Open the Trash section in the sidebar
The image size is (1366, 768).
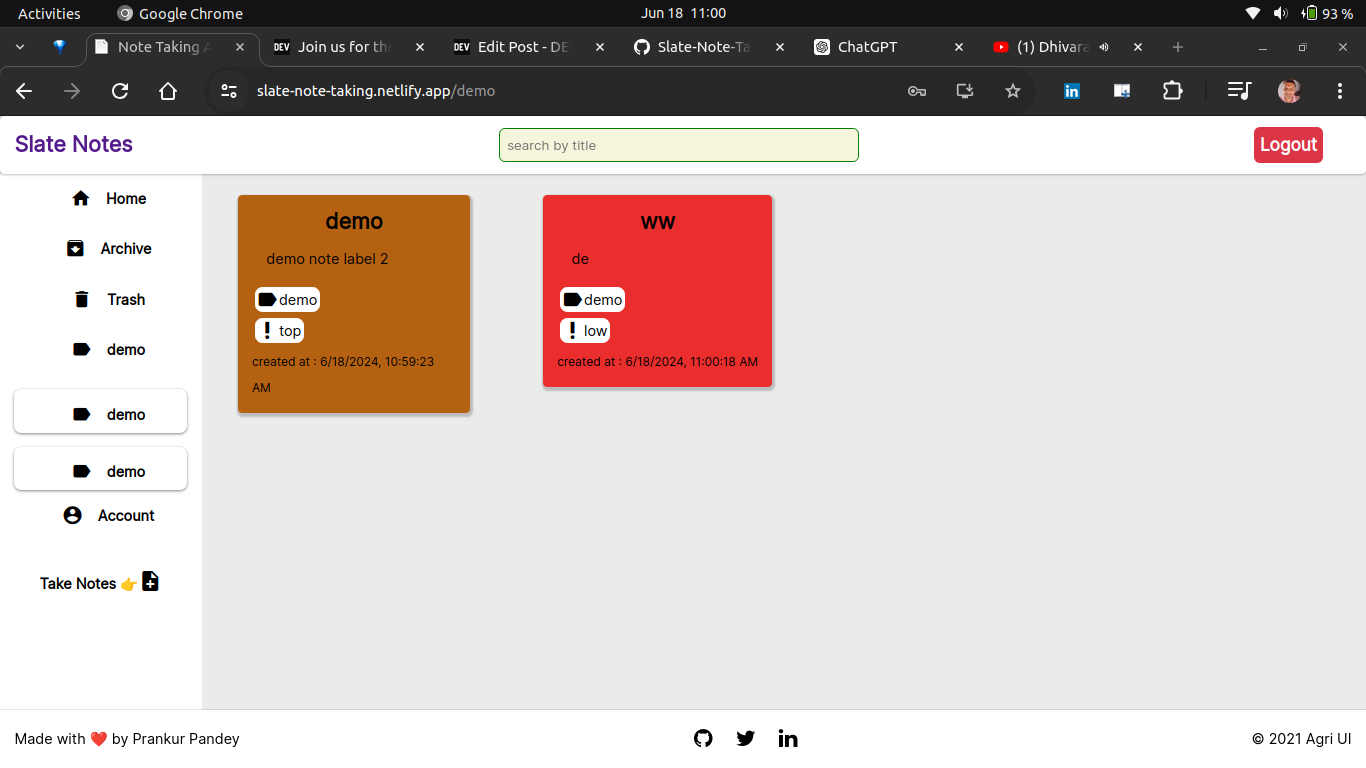point(109,299)
